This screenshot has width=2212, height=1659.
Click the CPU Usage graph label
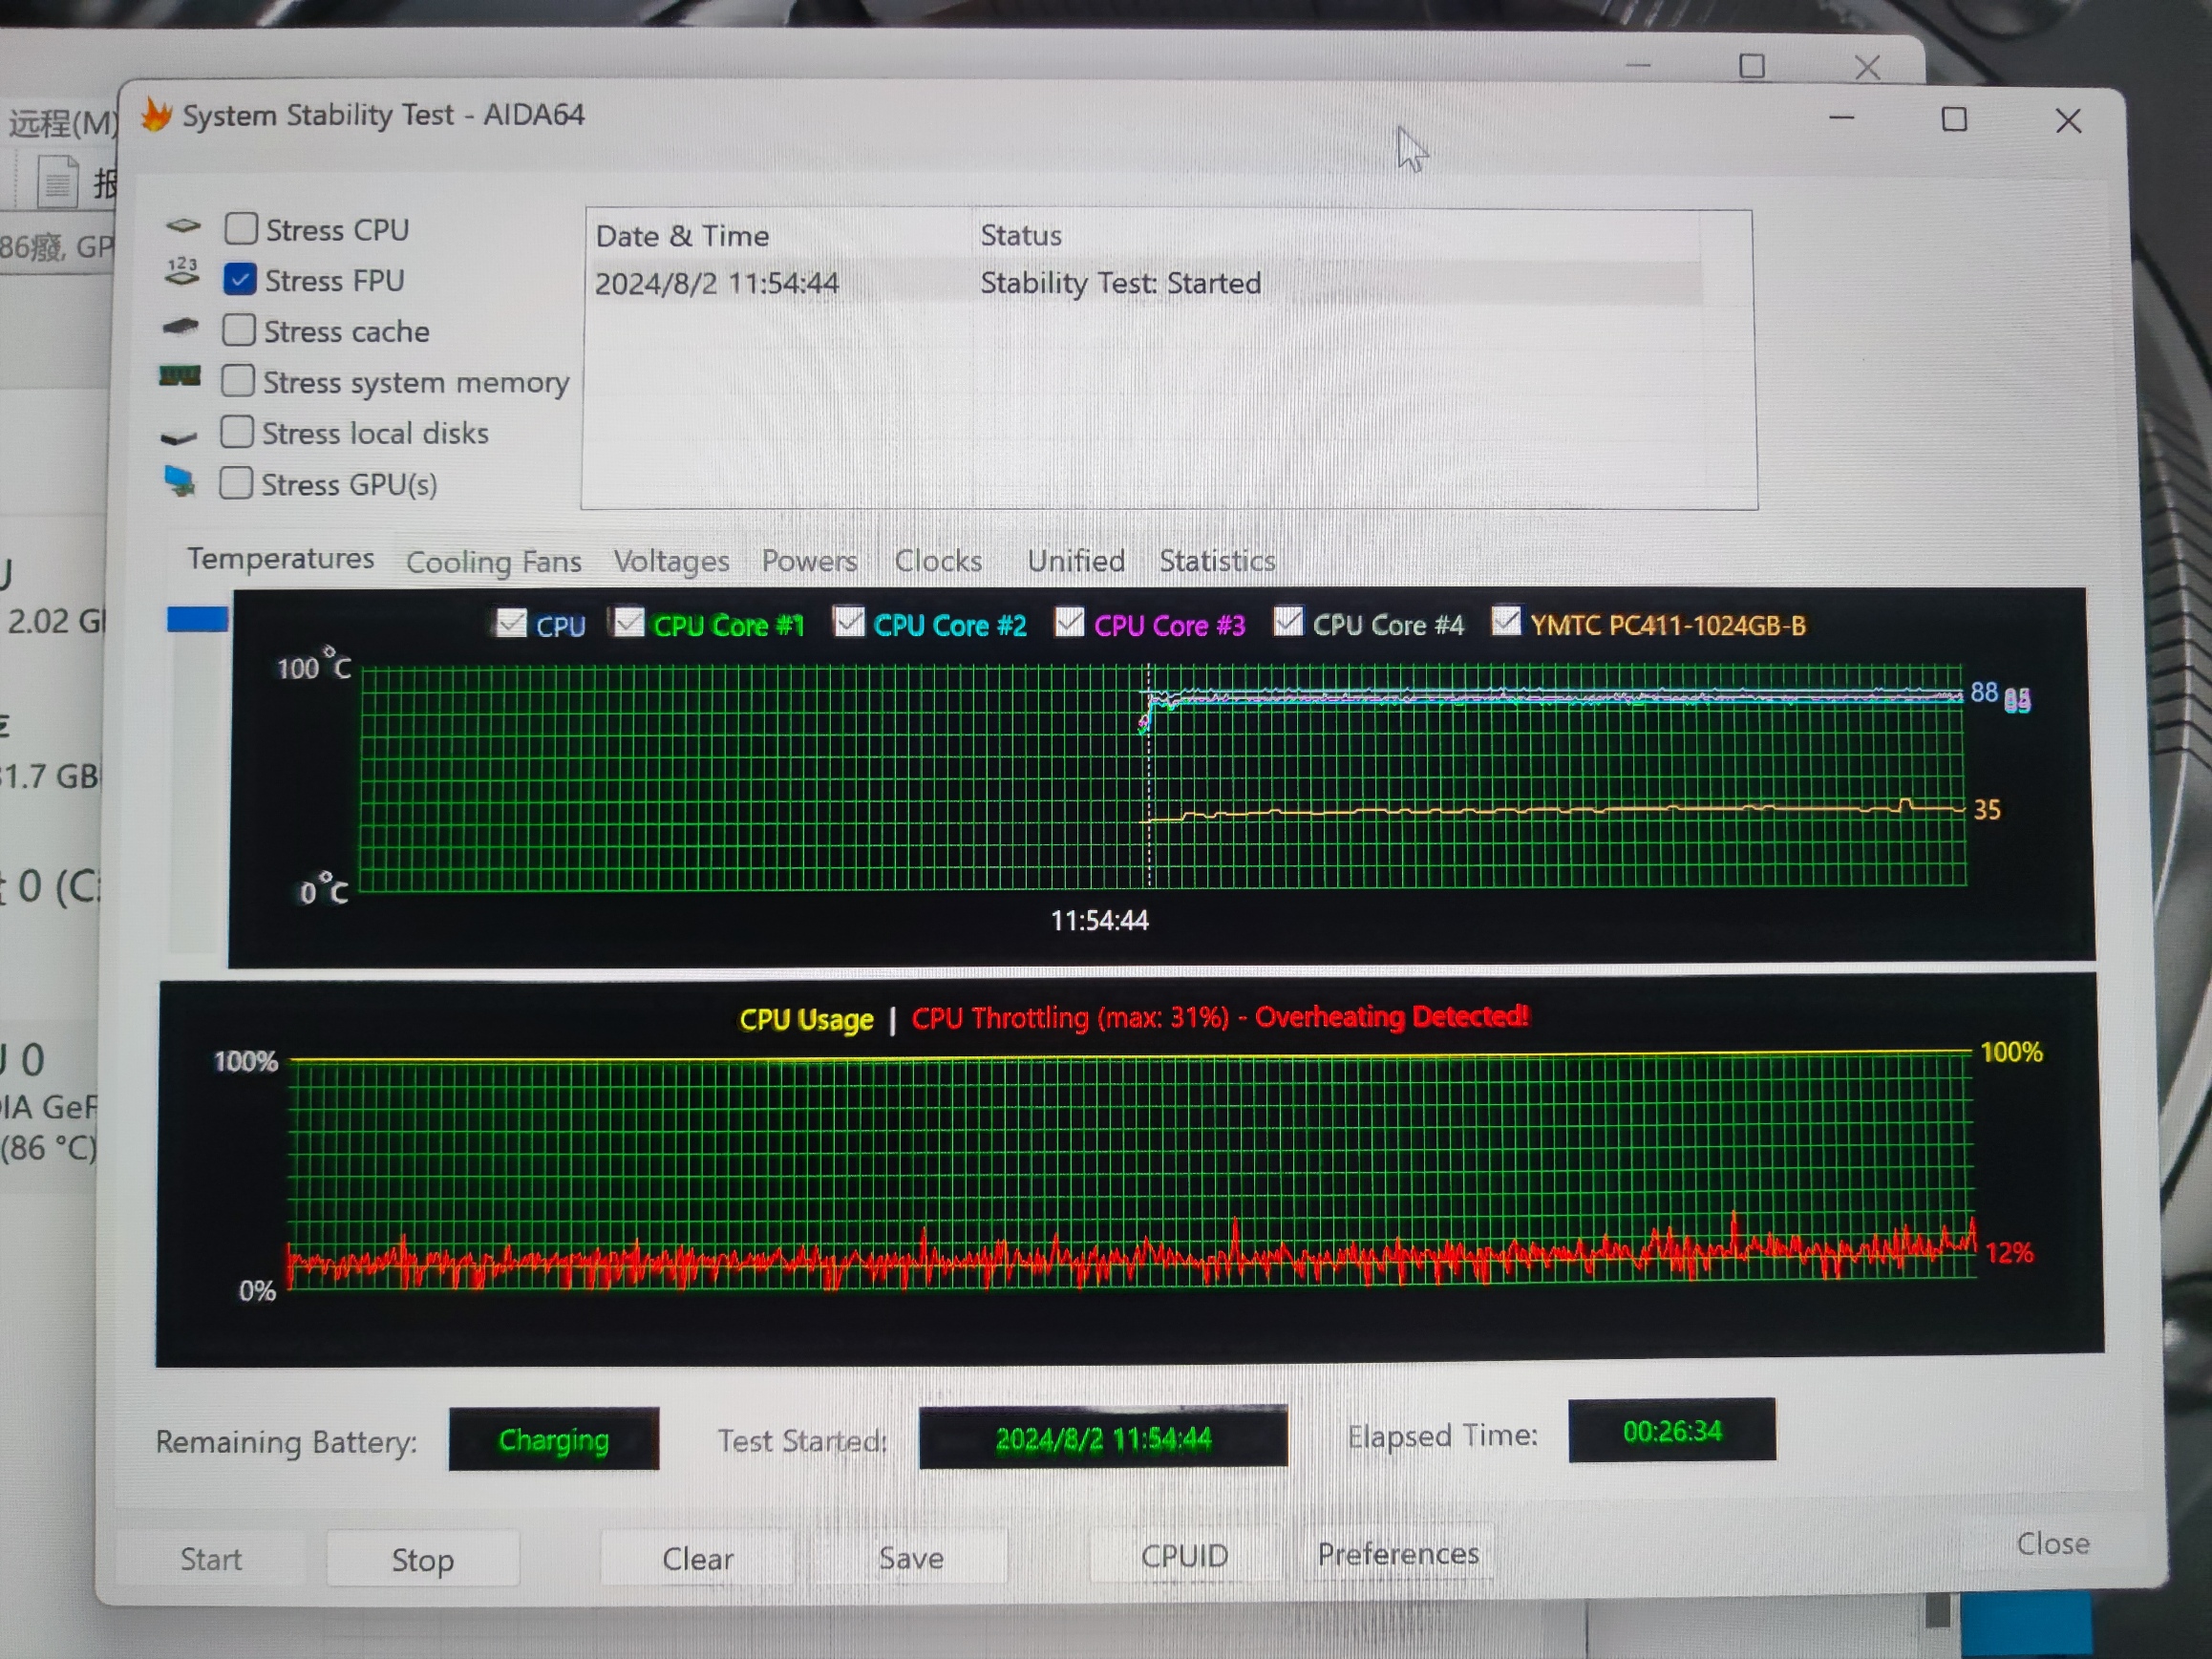pos(806,1019)
